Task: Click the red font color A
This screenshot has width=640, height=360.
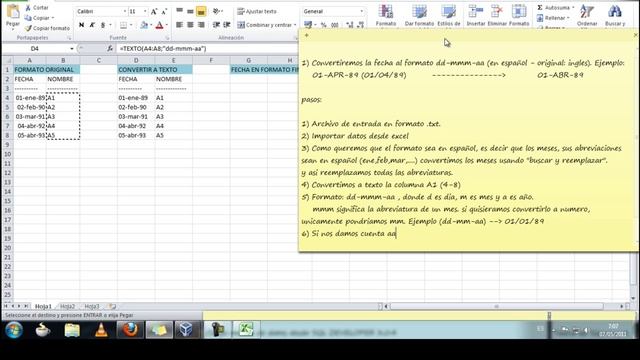Action: coord(160,25)
